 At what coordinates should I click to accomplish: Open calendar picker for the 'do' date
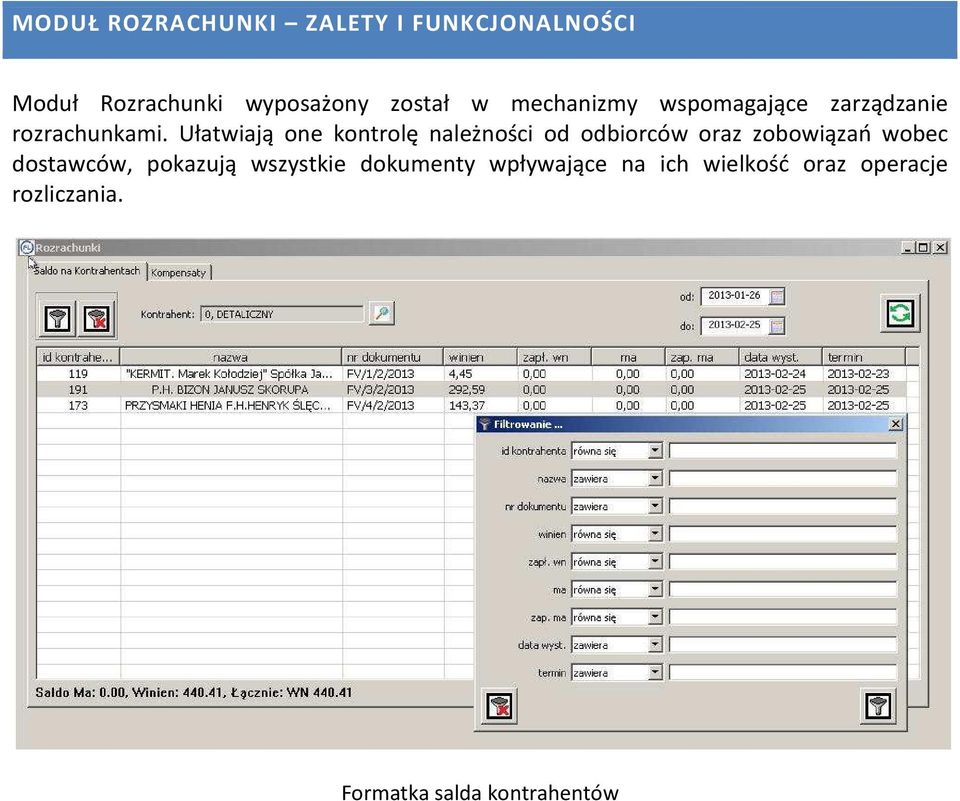click(776, 326)
